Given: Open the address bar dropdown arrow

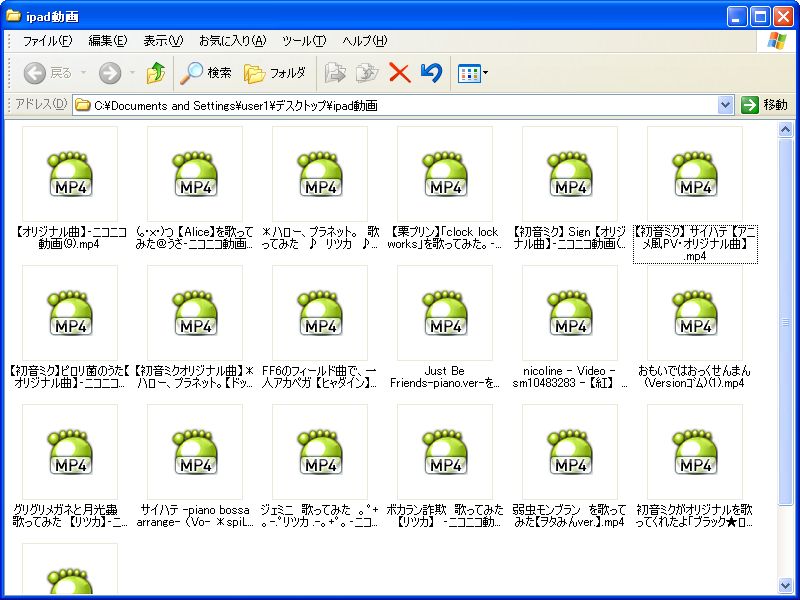Looking at the screenshot, I should pos(725,105).
